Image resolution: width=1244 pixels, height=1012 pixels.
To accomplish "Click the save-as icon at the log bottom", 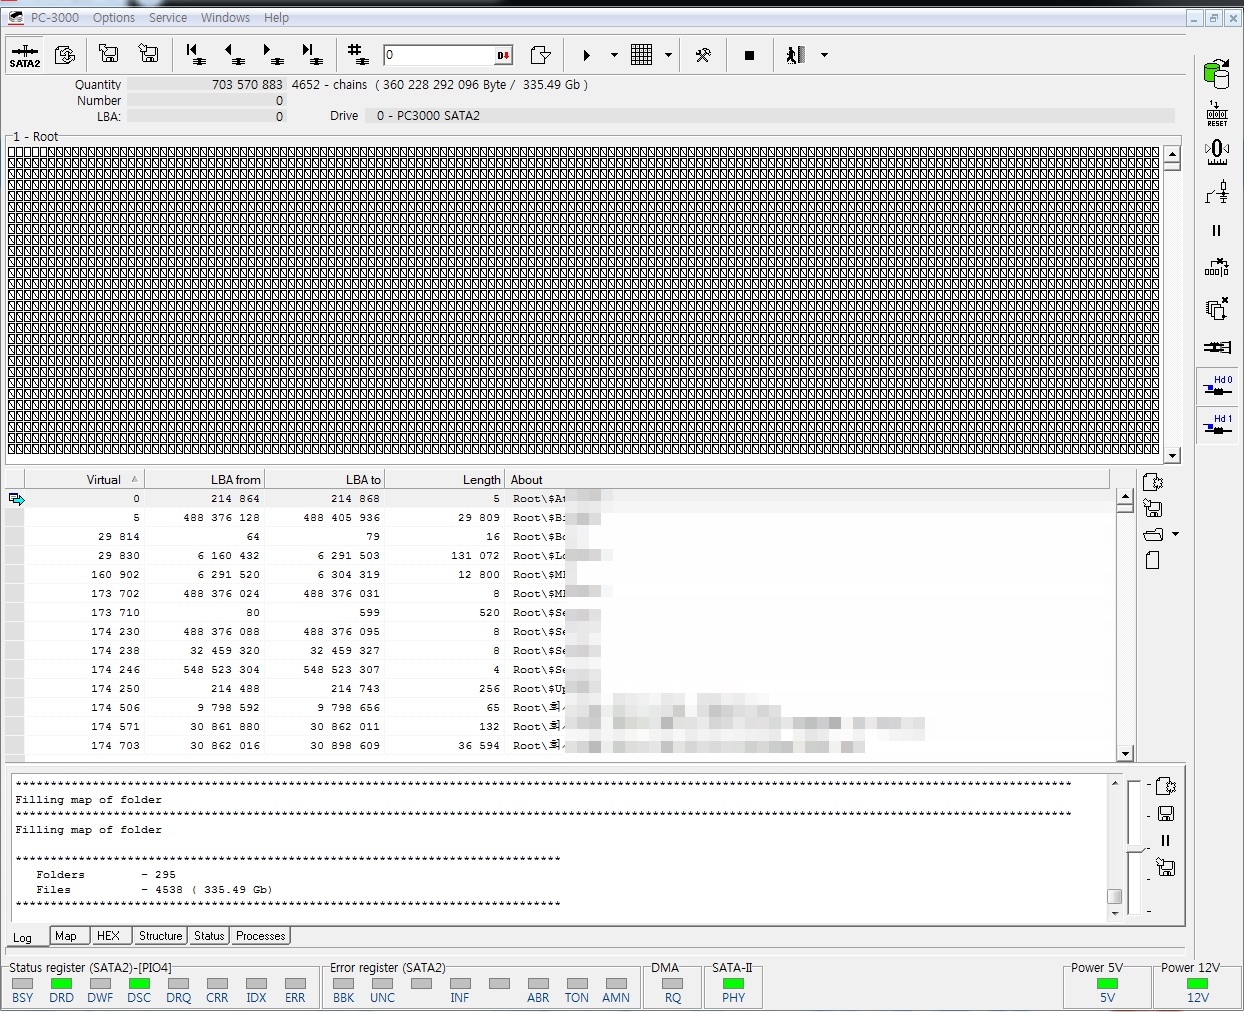I will click(1165, 868).
